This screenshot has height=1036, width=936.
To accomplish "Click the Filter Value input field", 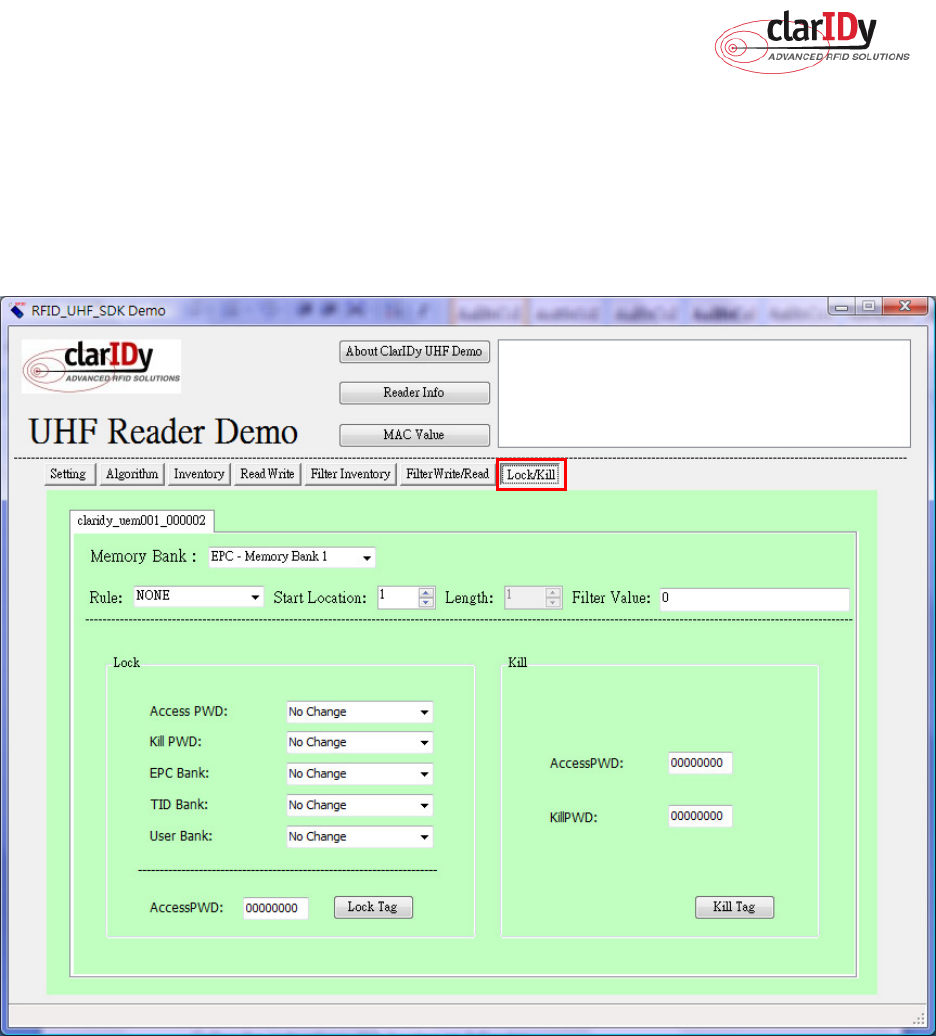I will click(754, 599).
